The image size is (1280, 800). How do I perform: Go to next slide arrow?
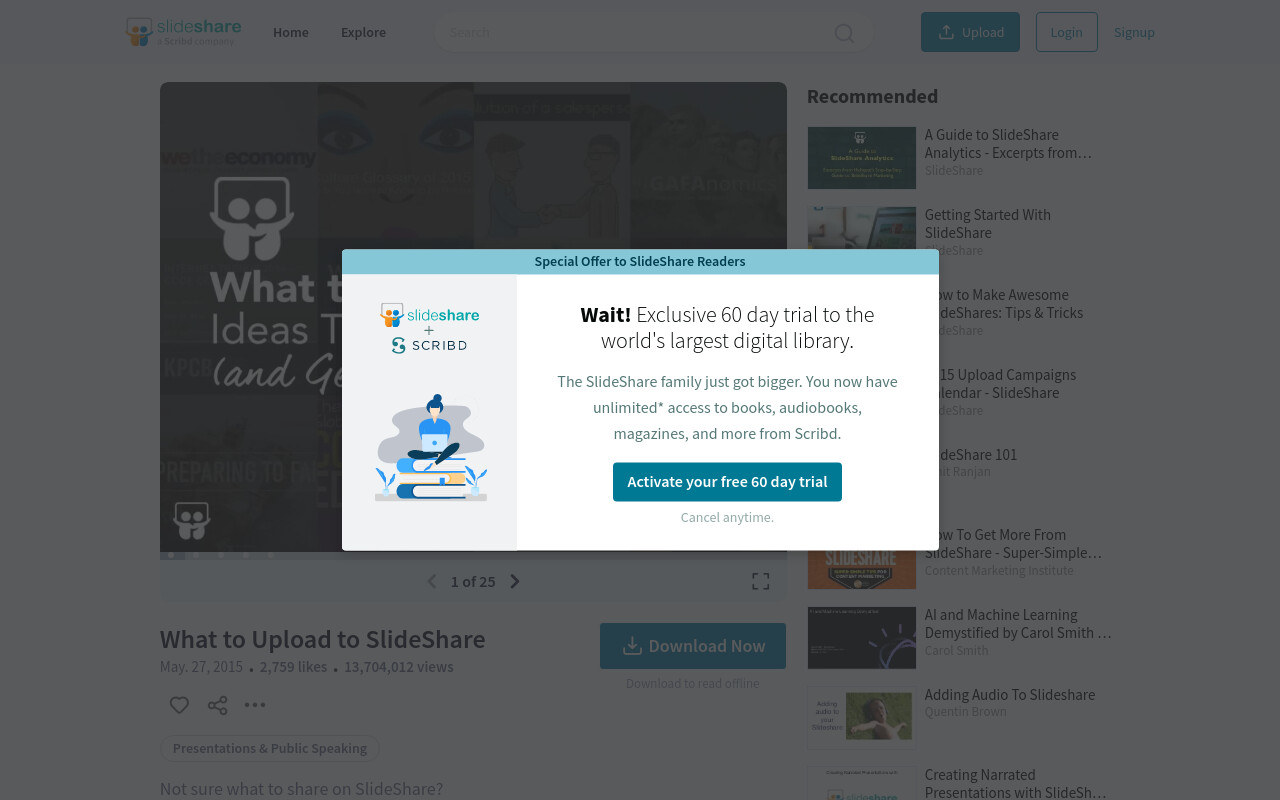pyautogui.click(x=515, y=581)
